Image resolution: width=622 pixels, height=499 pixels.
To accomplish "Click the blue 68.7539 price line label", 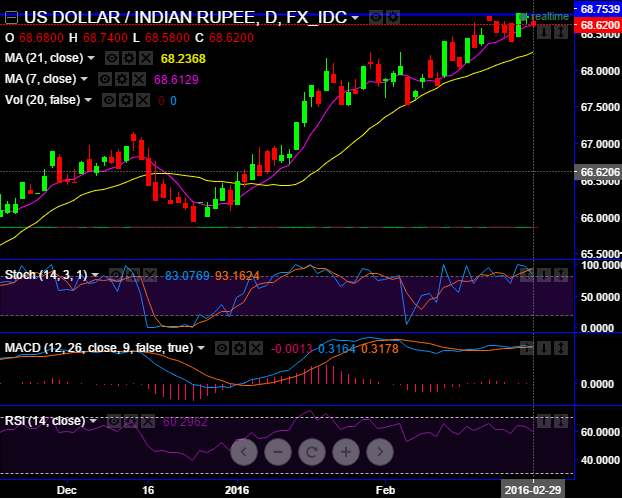I will [598, 8].
